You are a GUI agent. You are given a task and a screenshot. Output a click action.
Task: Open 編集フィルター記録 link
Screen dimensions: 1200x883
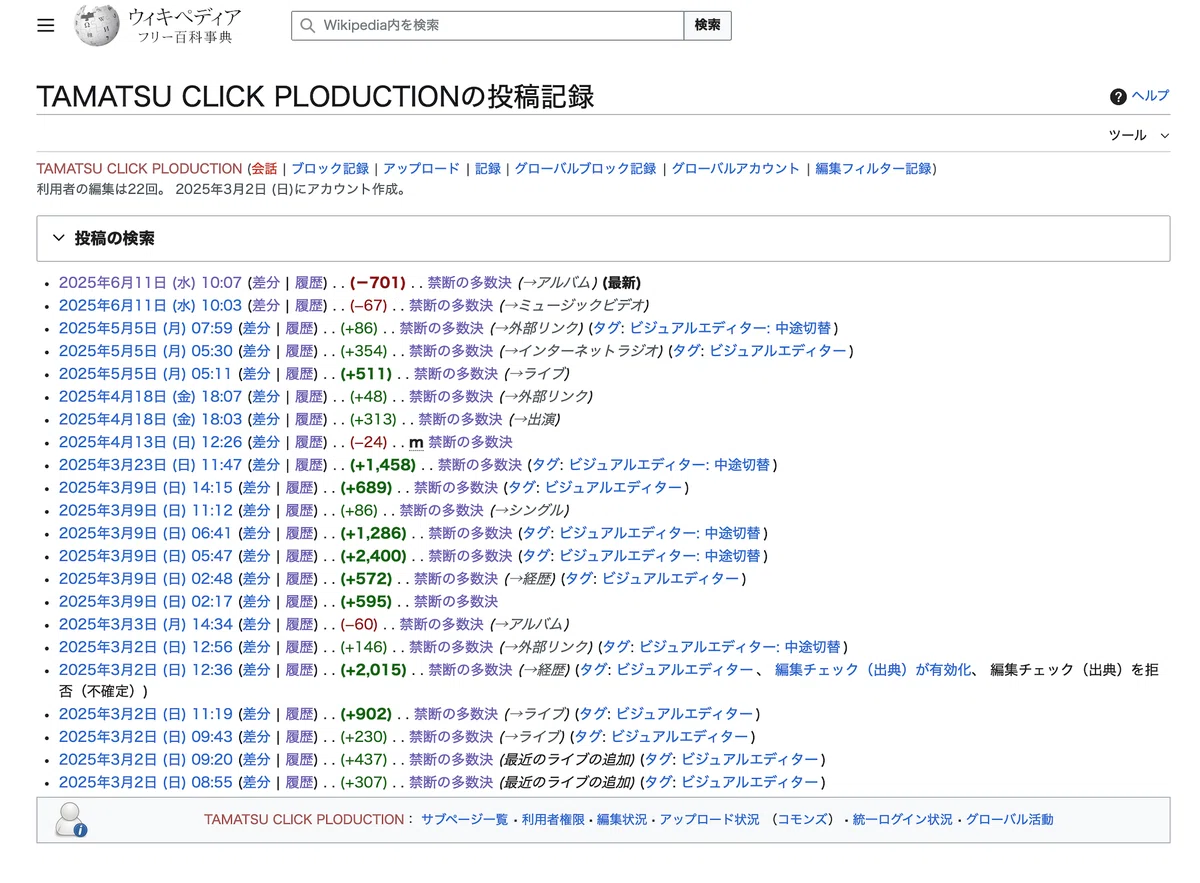[x=873, y=169]
